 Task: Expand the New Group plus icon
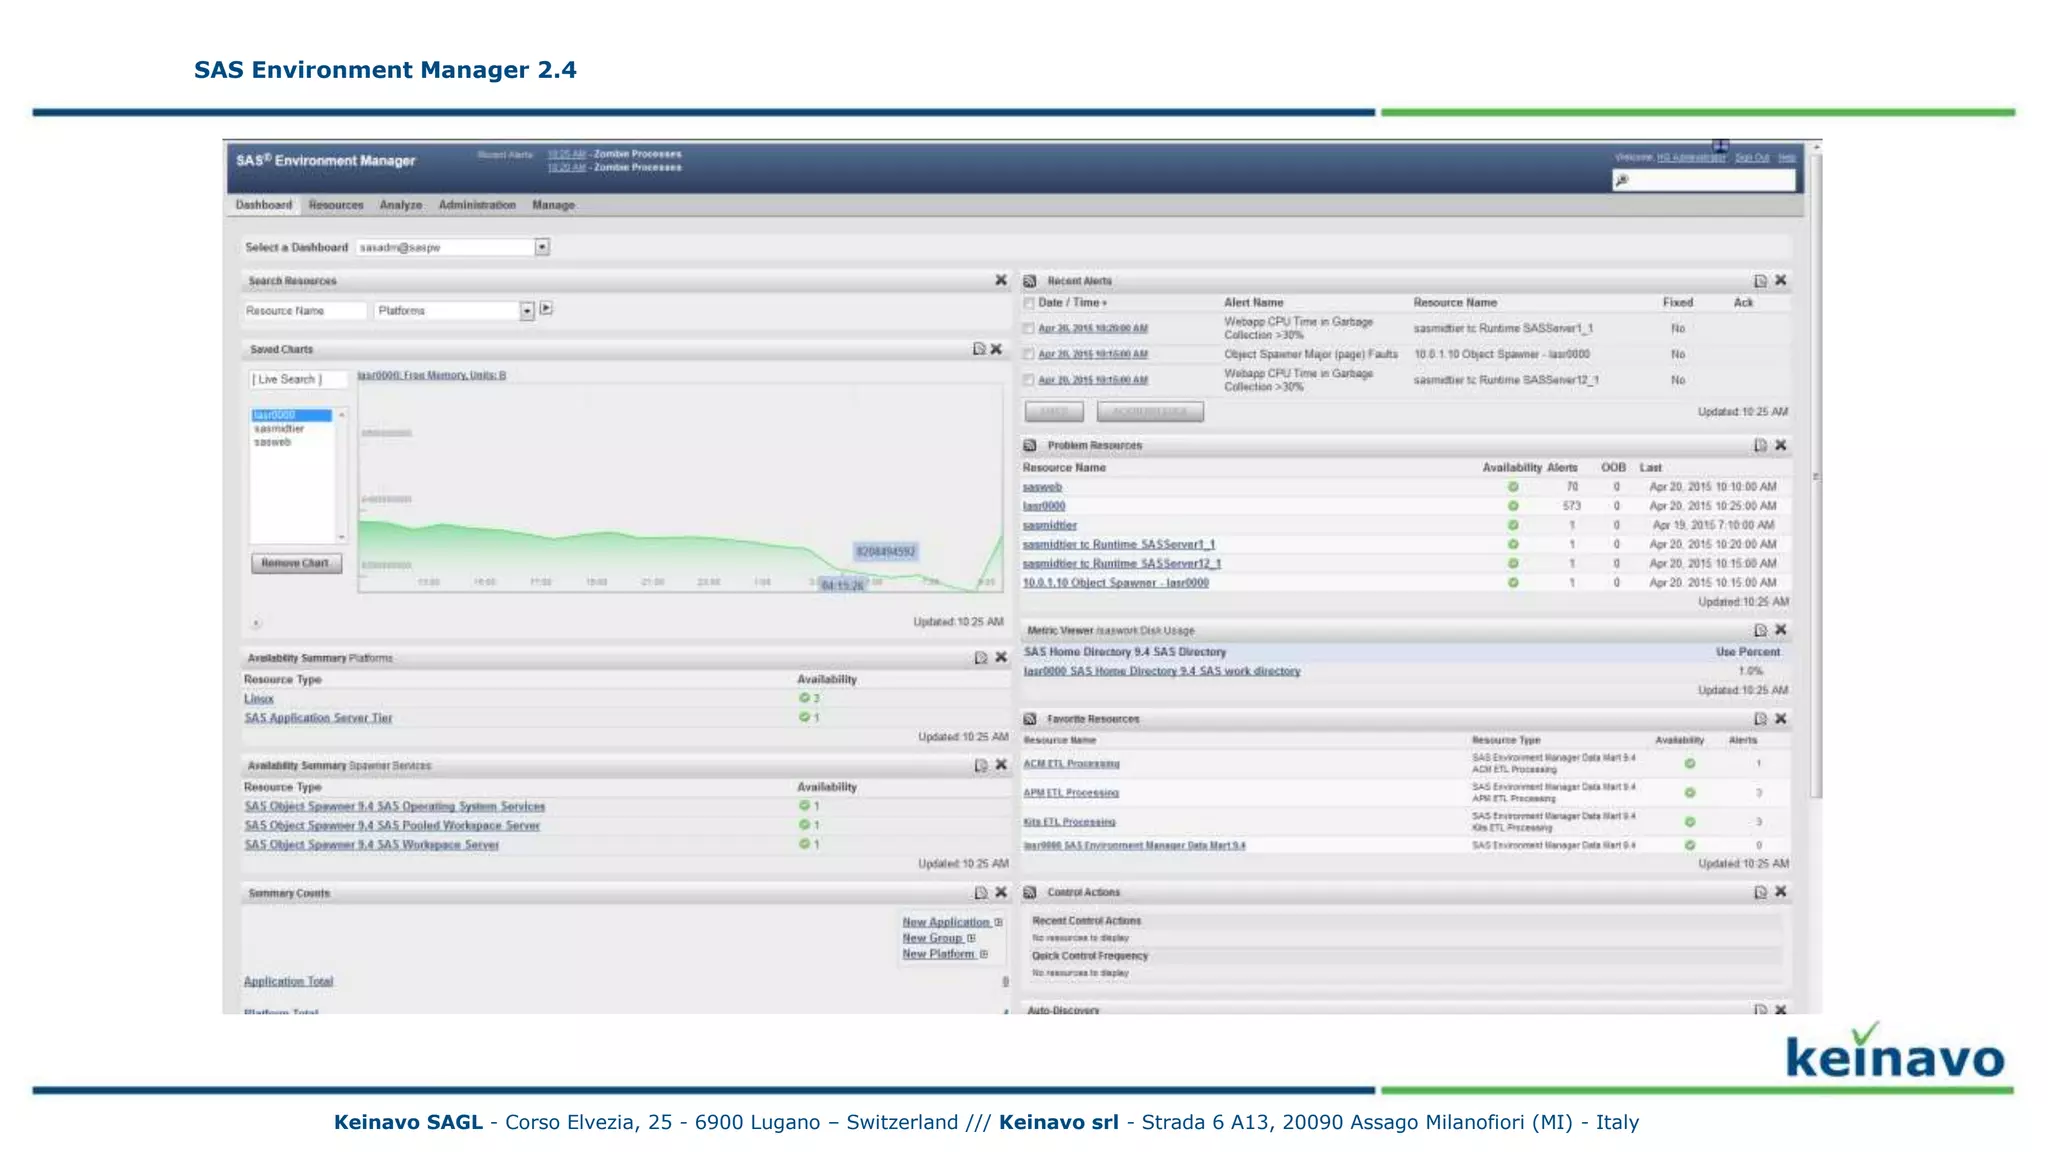coord(971,938)
